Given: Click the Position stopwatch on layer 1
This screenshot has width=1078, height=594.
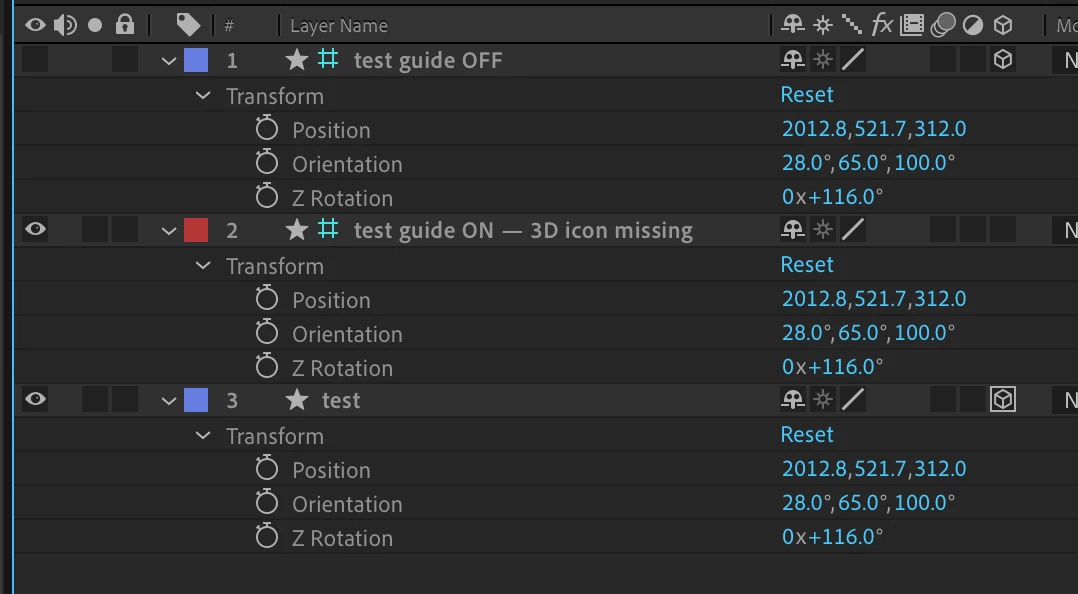Looking at the screenshot, I should coord(266,129).
